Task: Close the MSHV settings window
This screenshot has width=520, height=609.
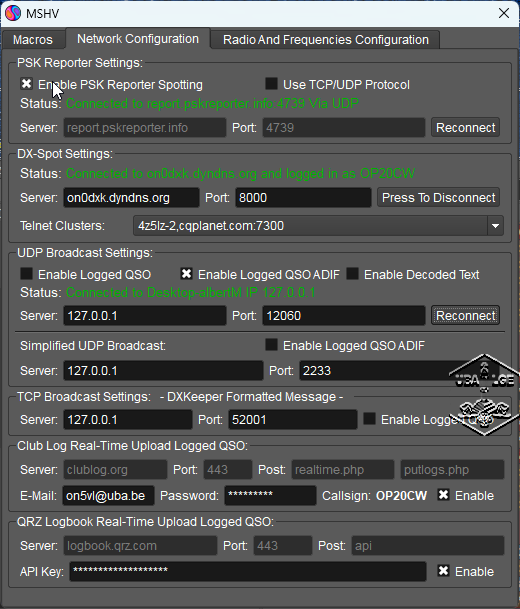Action: (x=504, y=13)
